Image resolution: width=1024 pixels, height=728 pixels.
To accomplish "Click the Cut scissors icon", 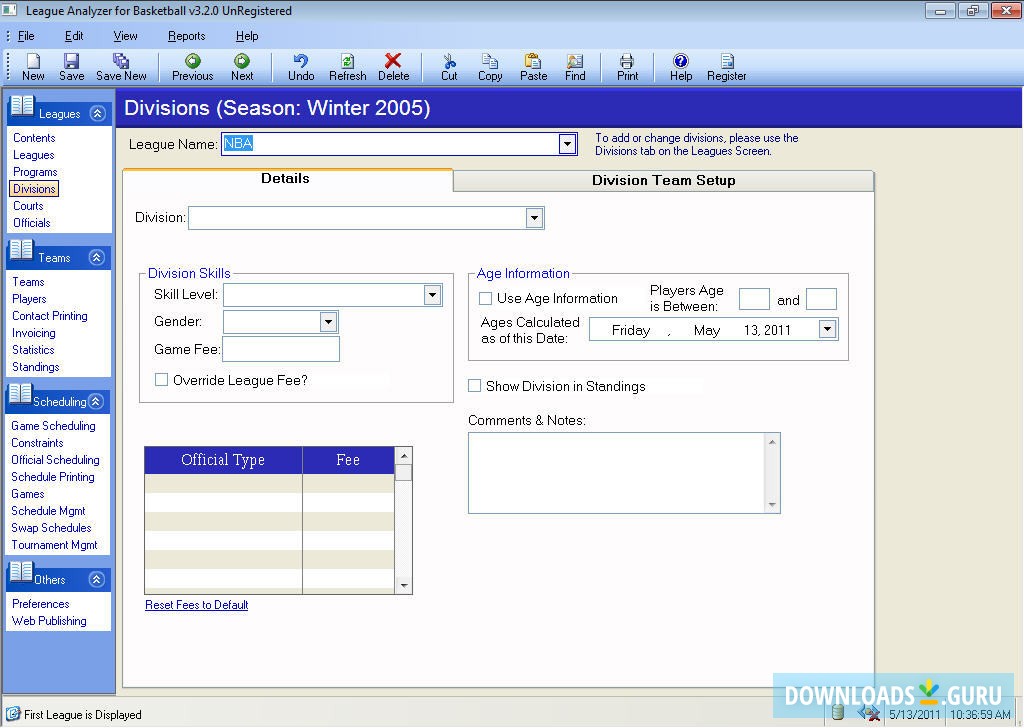I will pos(449,61).
